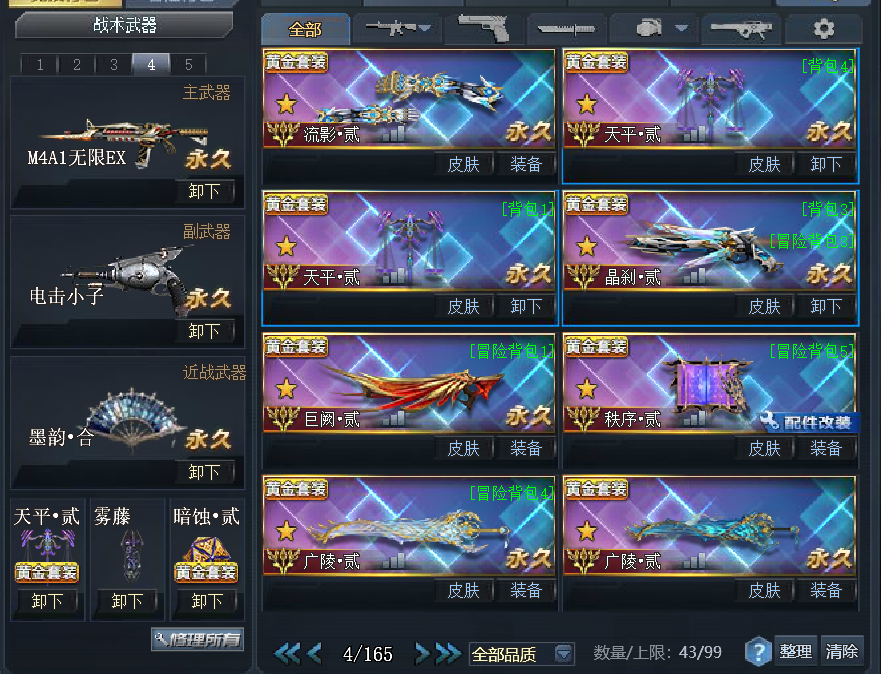This screenshot has height=674, width=881.
Task: Switch to backpack slot 5
Action: 189,64
